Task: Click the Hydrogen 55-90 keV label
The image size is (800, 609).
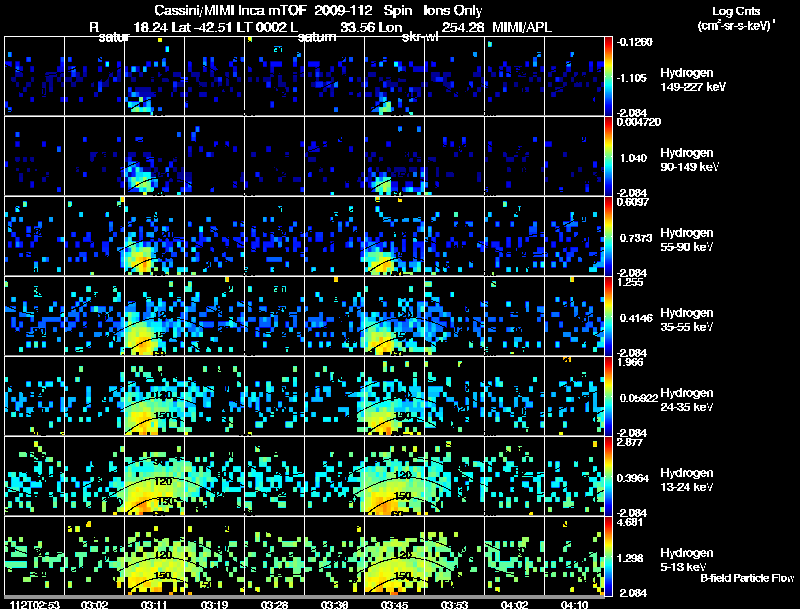Action: click(687, 240)
